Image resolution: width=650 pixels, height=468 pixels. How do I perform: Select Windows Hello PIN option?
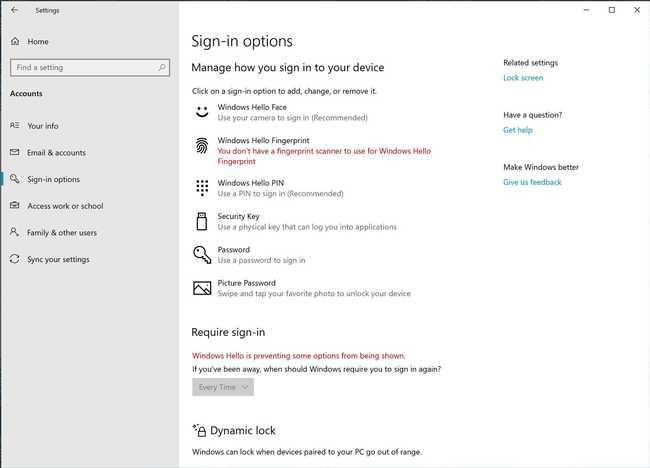point(268,188)
